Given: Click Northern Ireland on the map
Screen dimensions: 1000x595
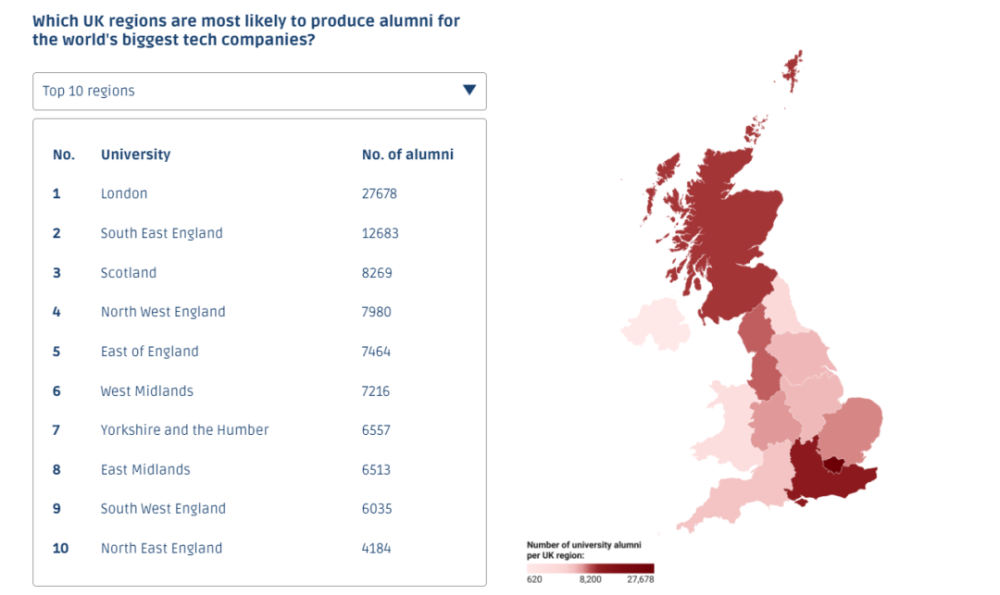Looking at the screenshot, I should pos(655,330).
